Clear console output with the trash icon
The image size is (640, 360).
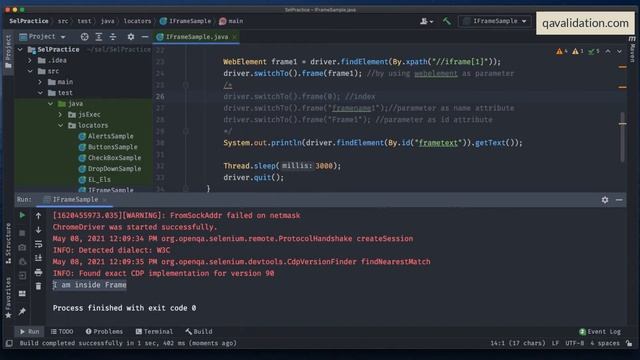pos(38,286)
